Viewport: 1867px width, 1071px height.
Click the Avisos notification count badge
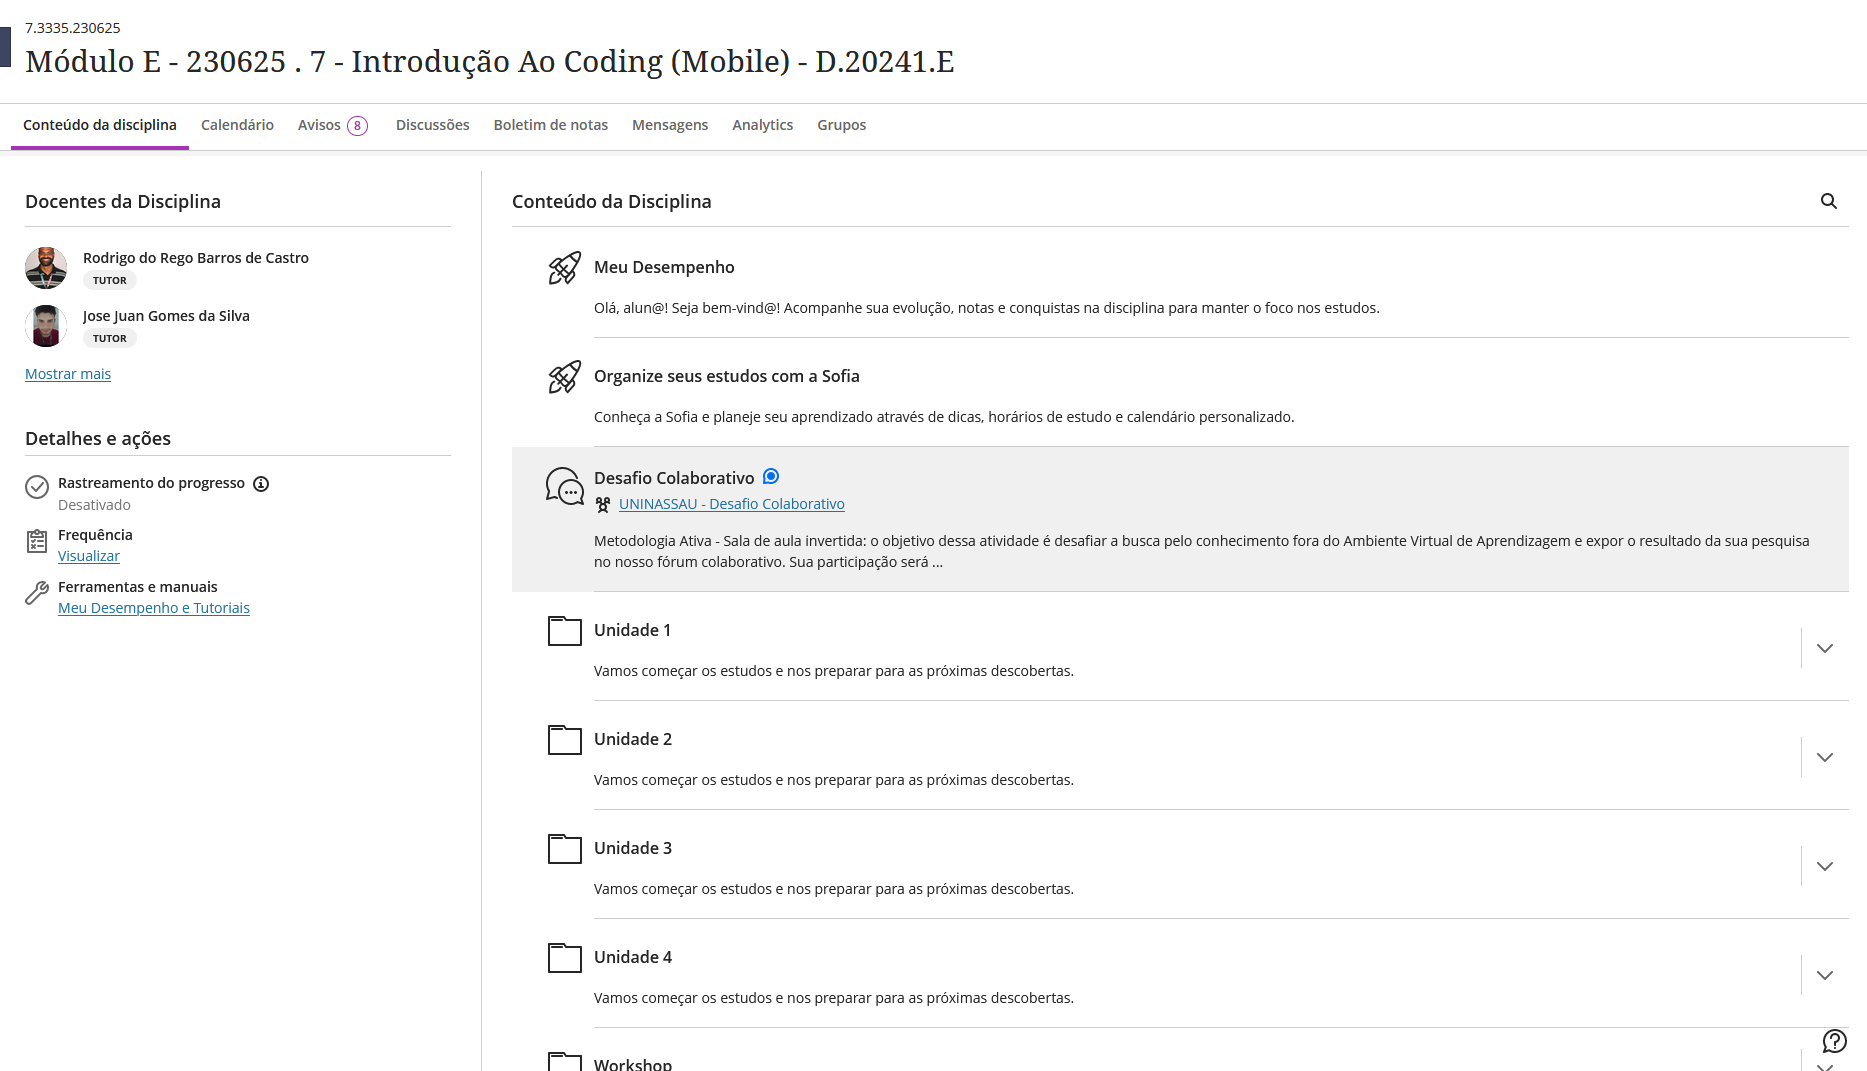[x=357, y=126]
